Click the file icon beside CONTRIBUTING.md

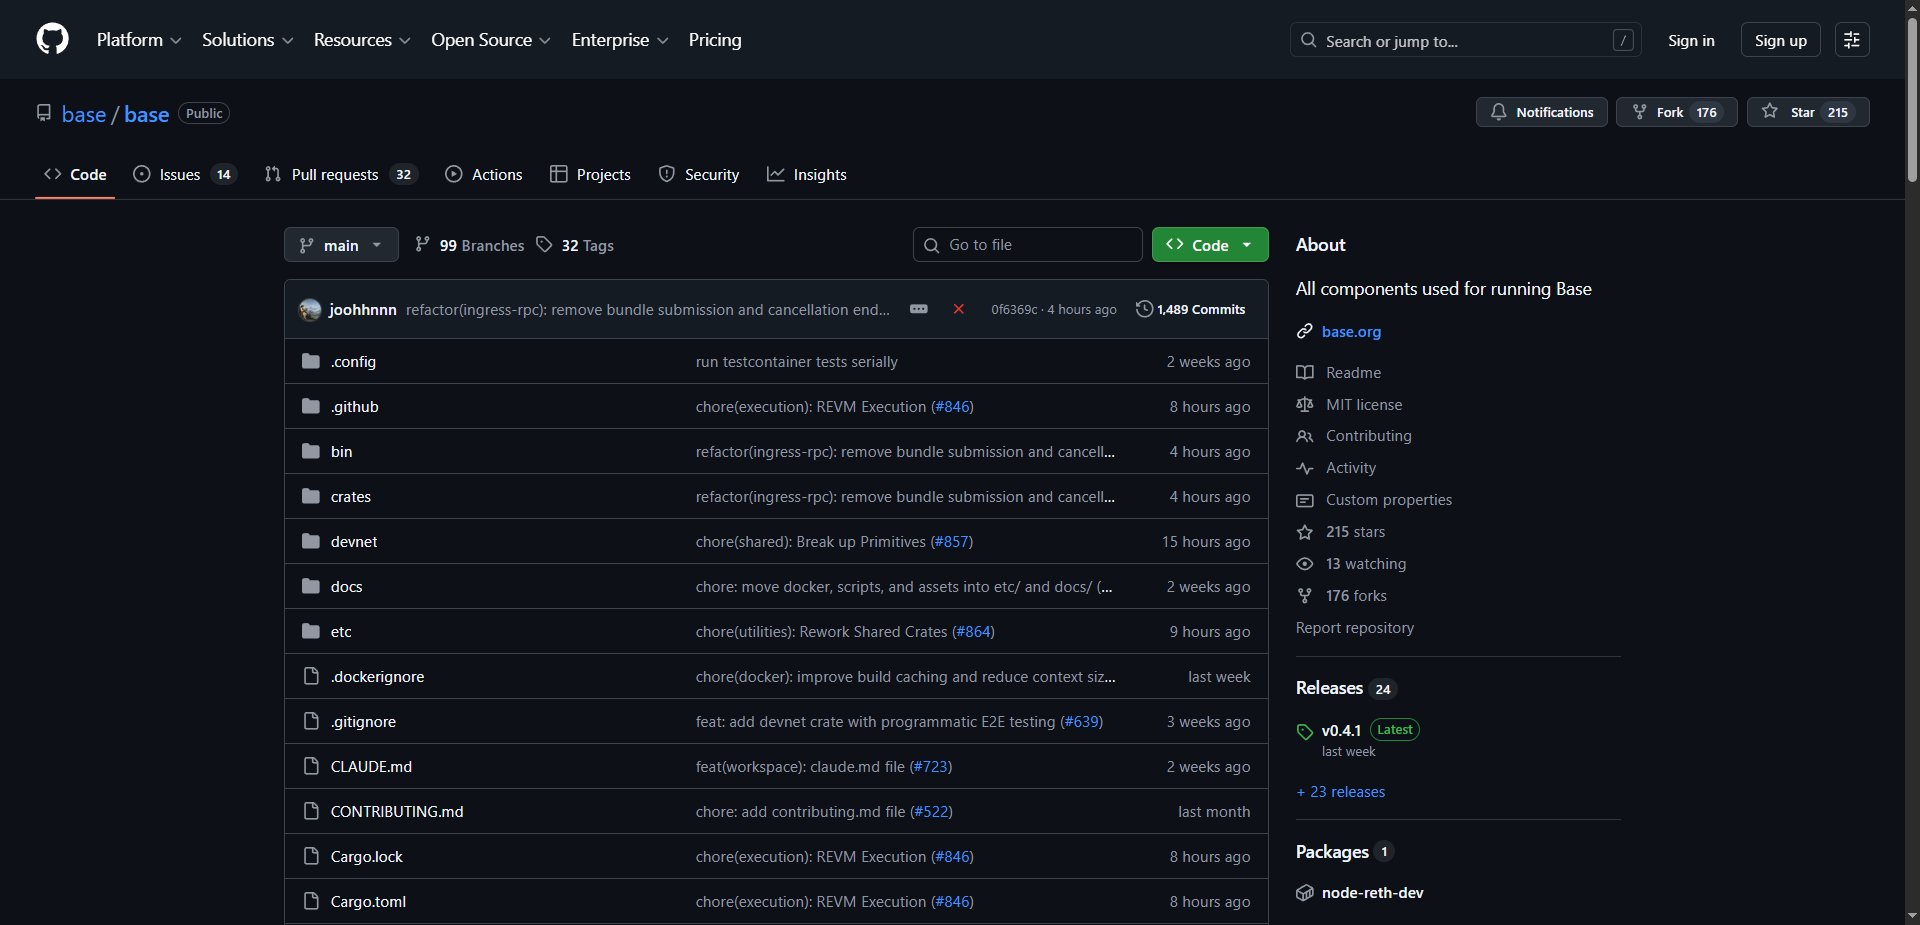tap(311, 811)
